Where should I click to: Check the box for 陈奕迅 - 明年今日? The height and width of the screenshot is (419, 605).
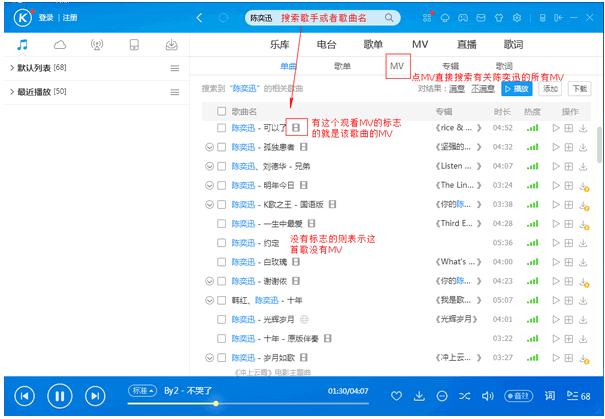221,185
